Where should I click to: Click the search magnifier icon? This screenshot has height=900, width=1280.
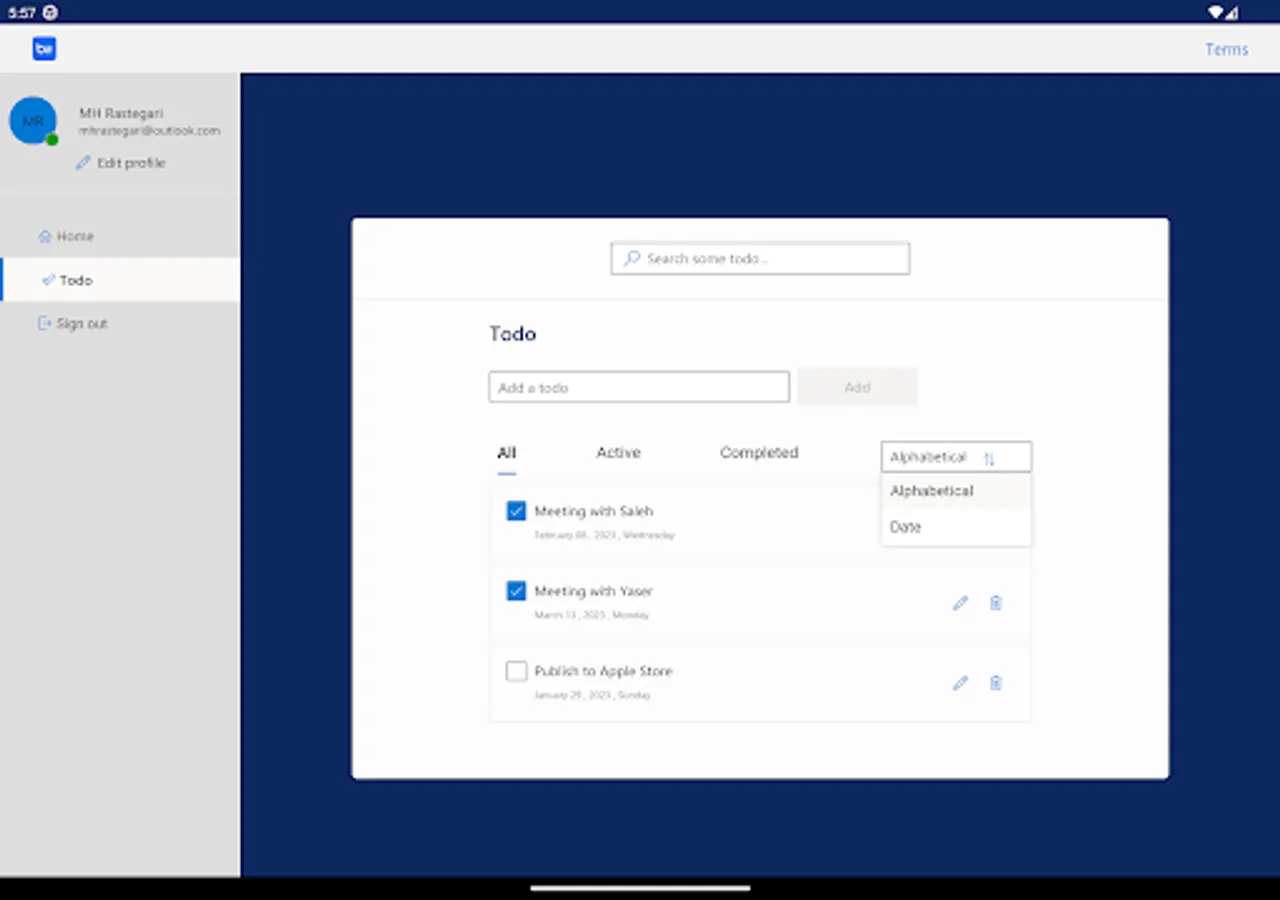631,258
